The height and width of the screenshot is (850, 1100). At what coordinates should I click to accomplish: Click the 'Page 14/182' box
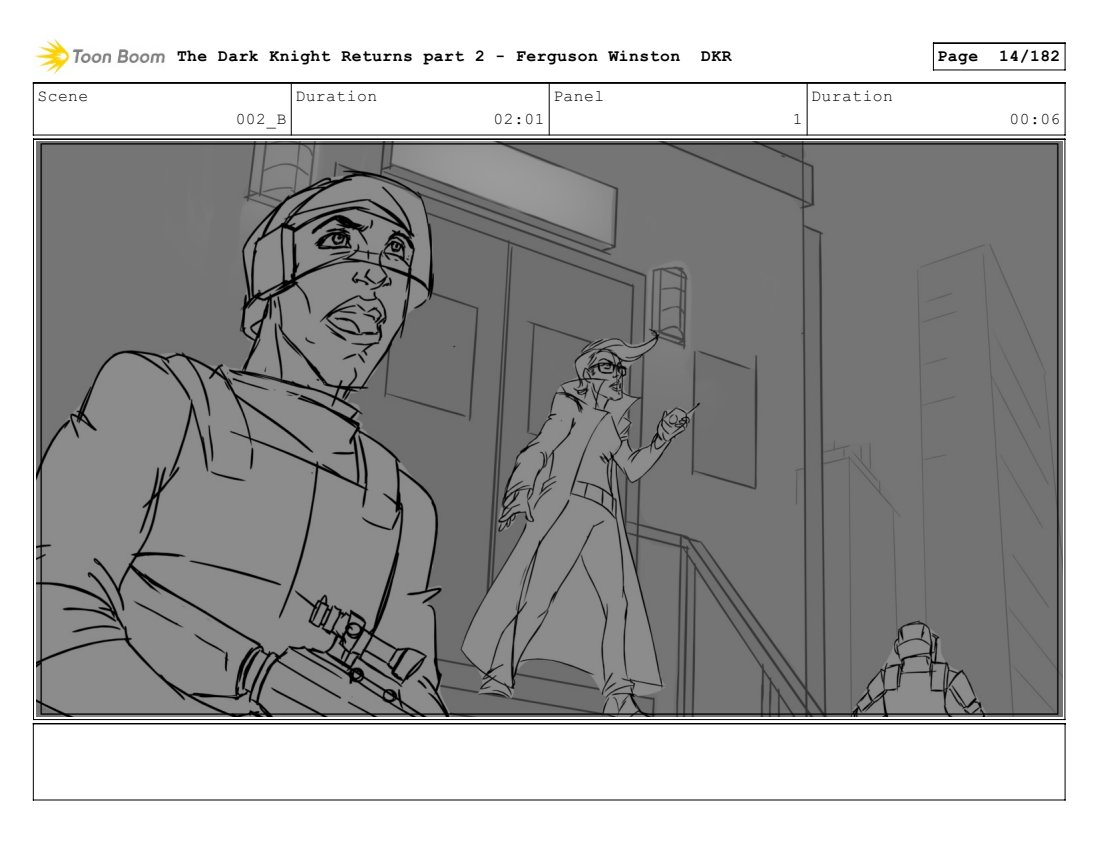pyautogui.click(x=998, y=56)
